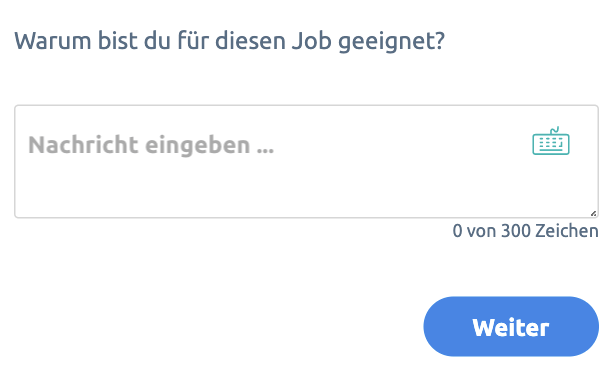Image resolution: width=610 pixels, height=376 pixels.
Task: Place cursor in the message input box
Action: [307, 161]
